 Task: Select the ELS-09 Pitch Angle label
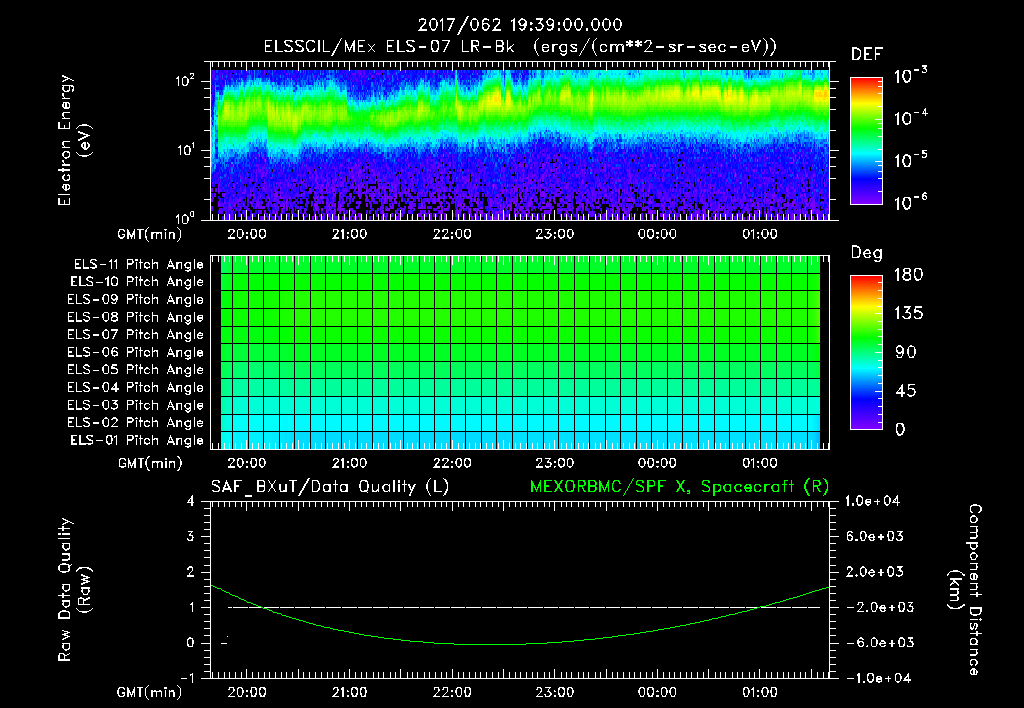coord(136,300)
